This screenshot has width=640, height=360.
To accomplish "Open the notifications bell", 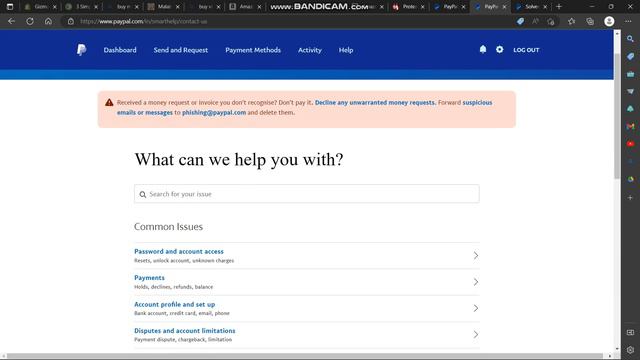I will 483,49.
